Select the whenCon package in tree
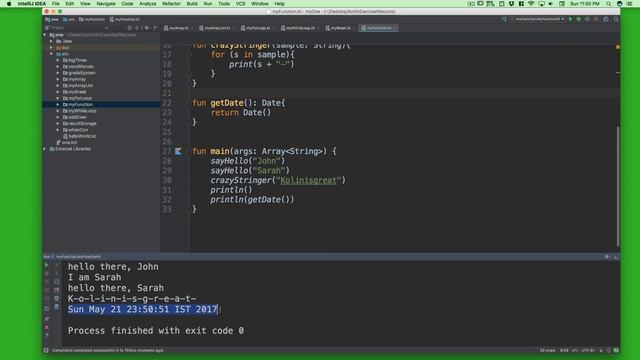640x360 pixels. click(78, 130)
